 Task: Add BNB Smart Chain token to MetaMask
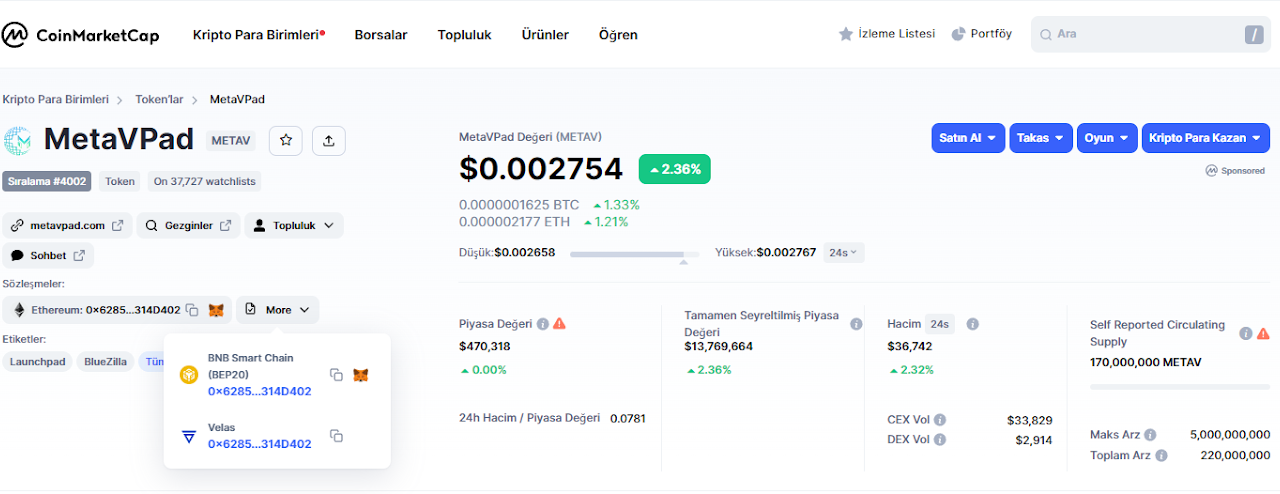(361, 375)
